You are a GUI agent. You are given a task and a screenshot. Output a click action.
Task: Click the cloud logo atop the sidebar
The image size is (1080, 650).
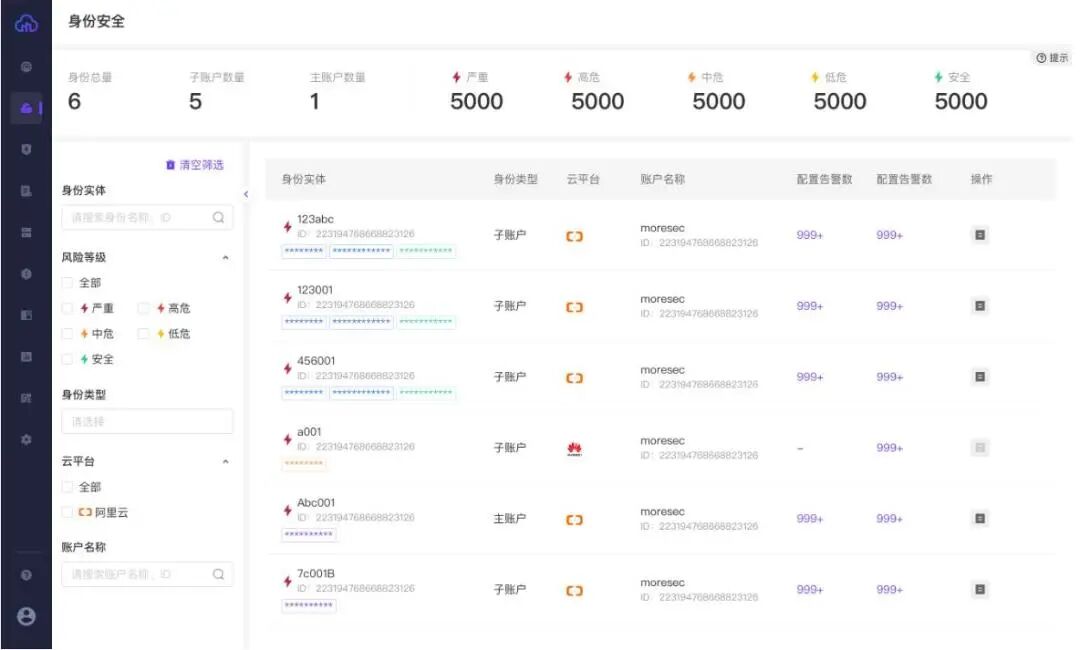coord(26,24)
